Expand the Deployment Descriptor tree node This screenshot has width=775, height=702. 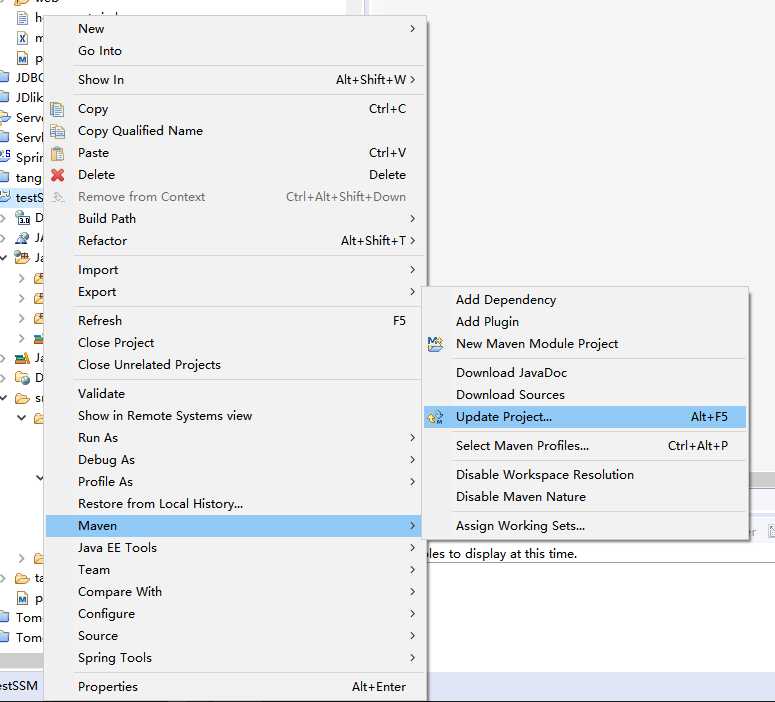click(3, 218)
